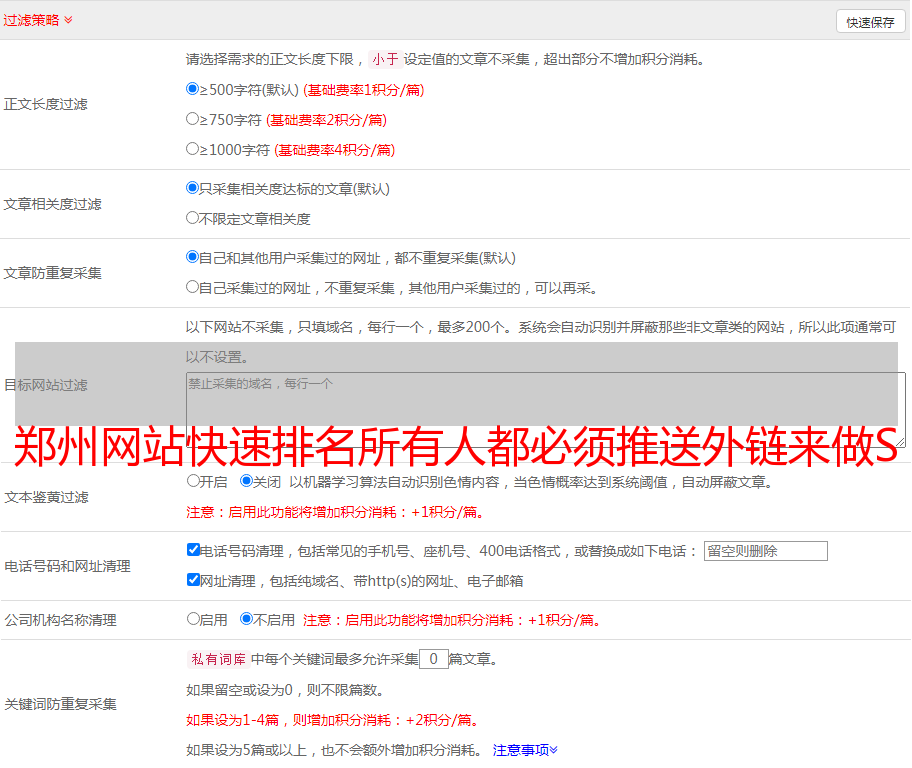Viewport: 912px width, 768px height.
Task: Turn on 文本鉴黄过滤 with 开启
Action: 193,481
